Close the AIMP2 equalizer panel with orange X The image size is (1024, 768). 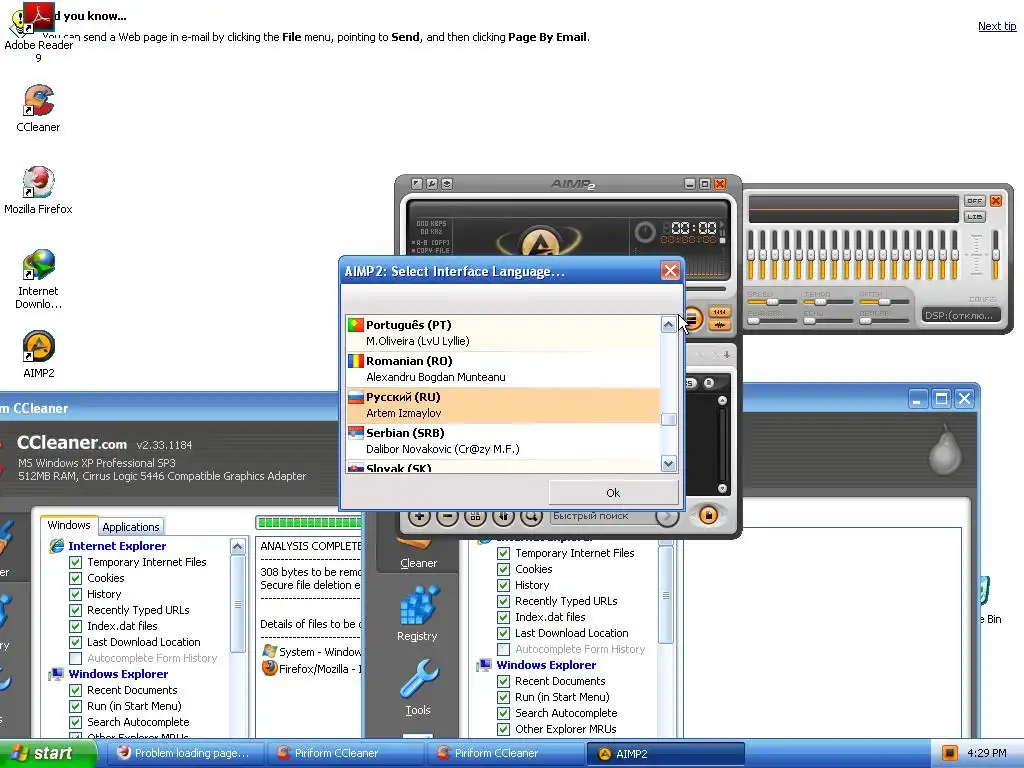pos(996,200)
